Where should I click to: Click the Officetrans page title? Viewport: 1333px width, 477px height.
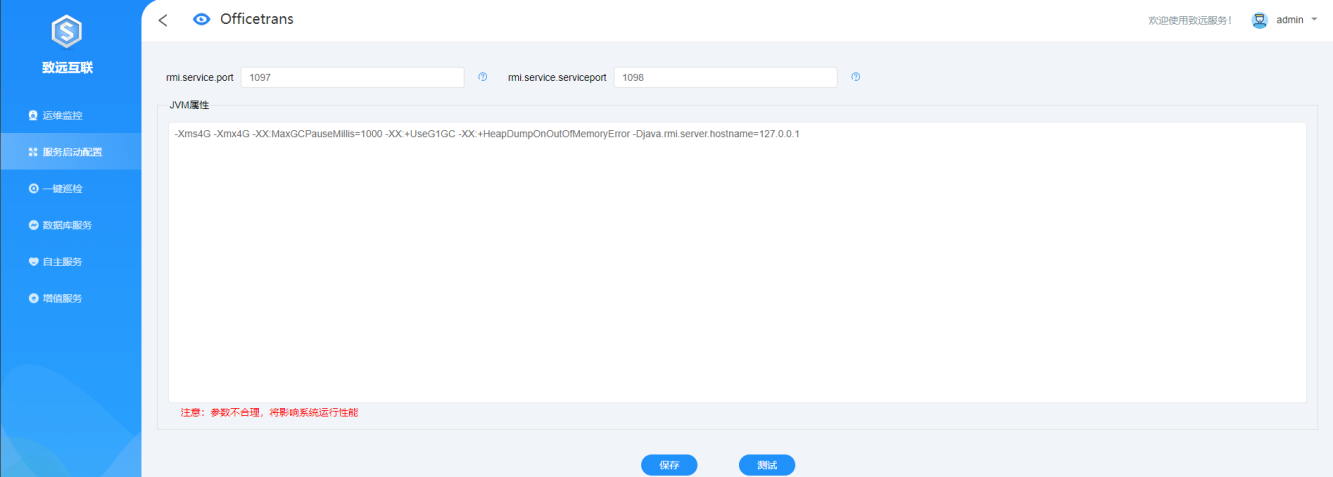pyautogui.click(x=257, y=19)
